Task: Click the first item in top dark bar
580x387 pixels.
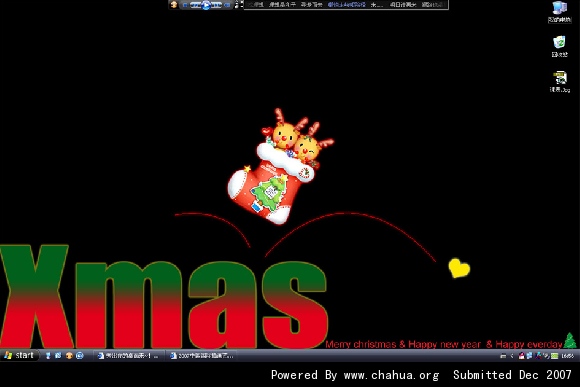Action: point(256,5)
